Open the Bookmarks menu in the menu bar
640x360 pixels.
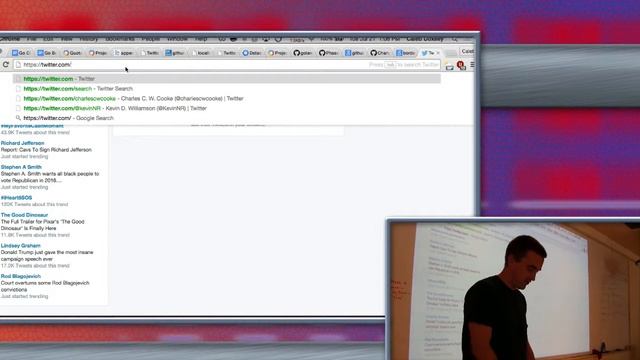coord(120,39)
